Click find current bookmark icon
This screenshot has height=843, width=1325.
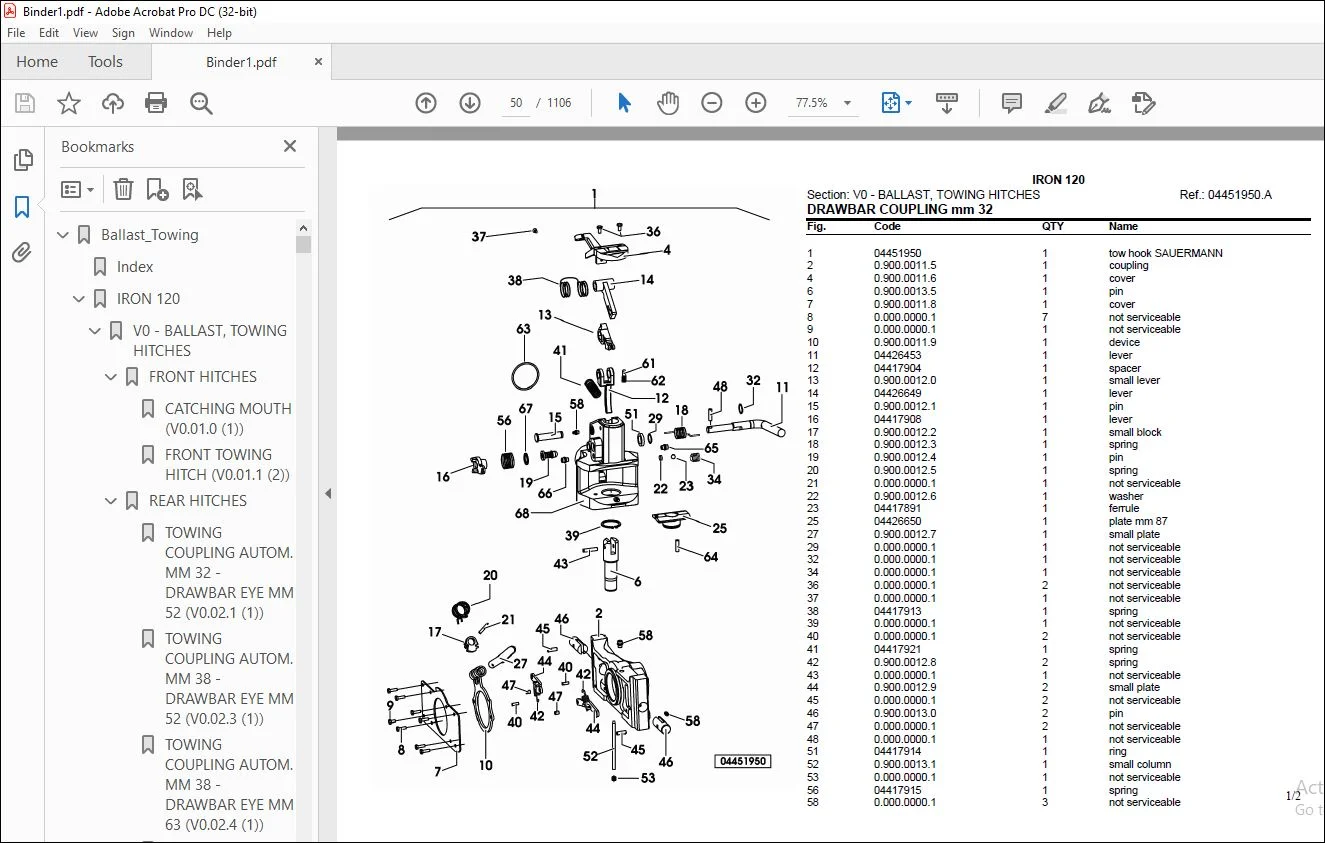click(x=192, y=189)
